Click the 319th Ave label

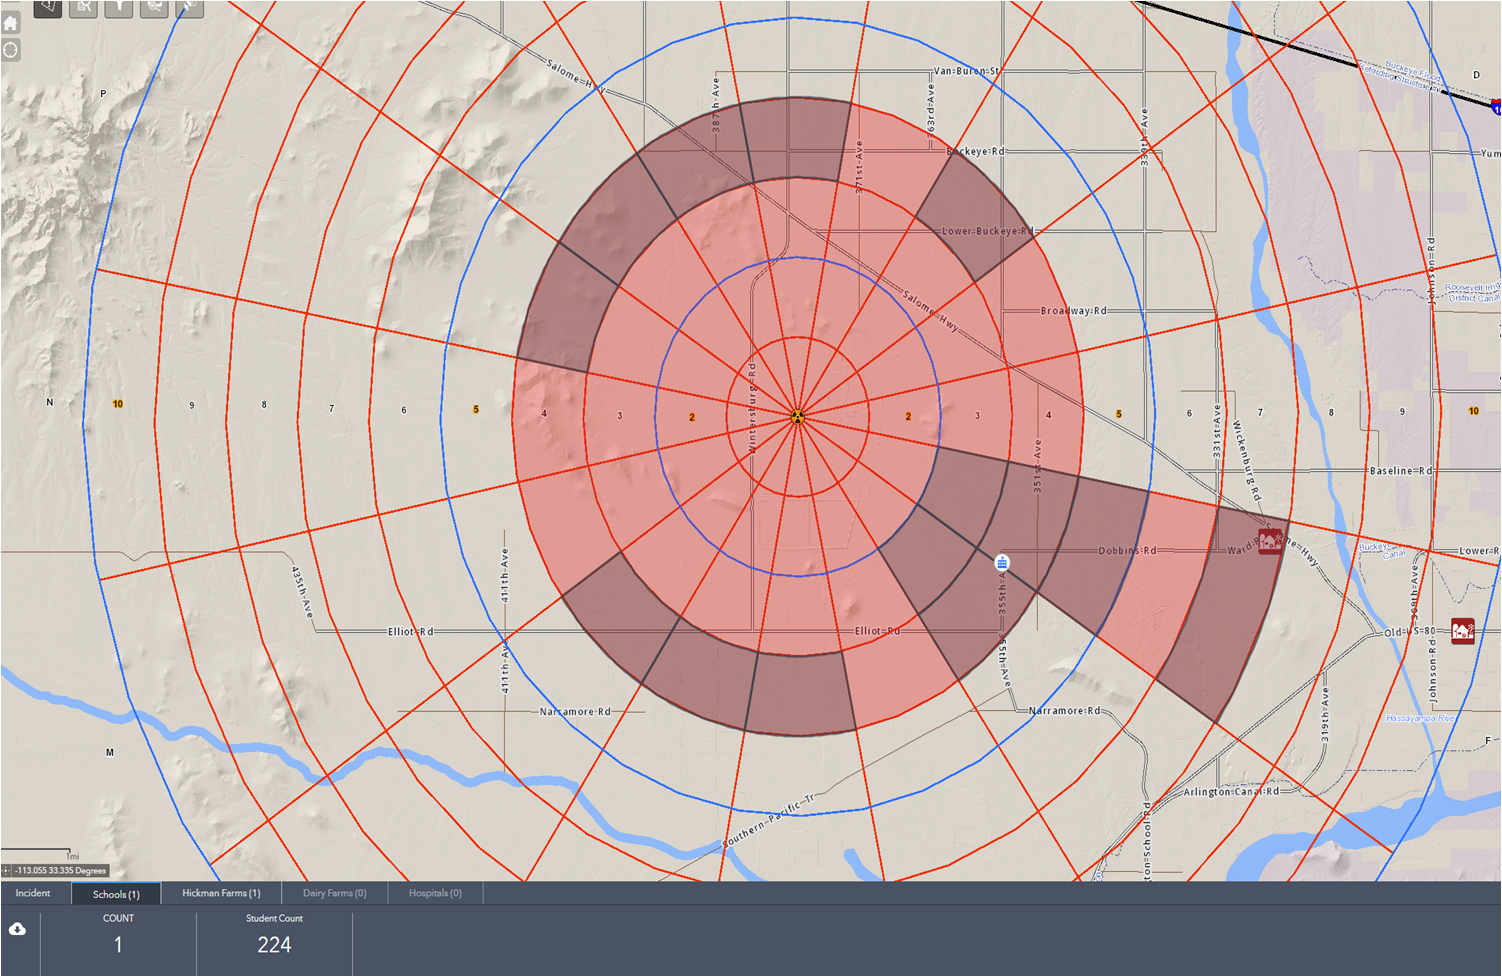[1326, 714]
